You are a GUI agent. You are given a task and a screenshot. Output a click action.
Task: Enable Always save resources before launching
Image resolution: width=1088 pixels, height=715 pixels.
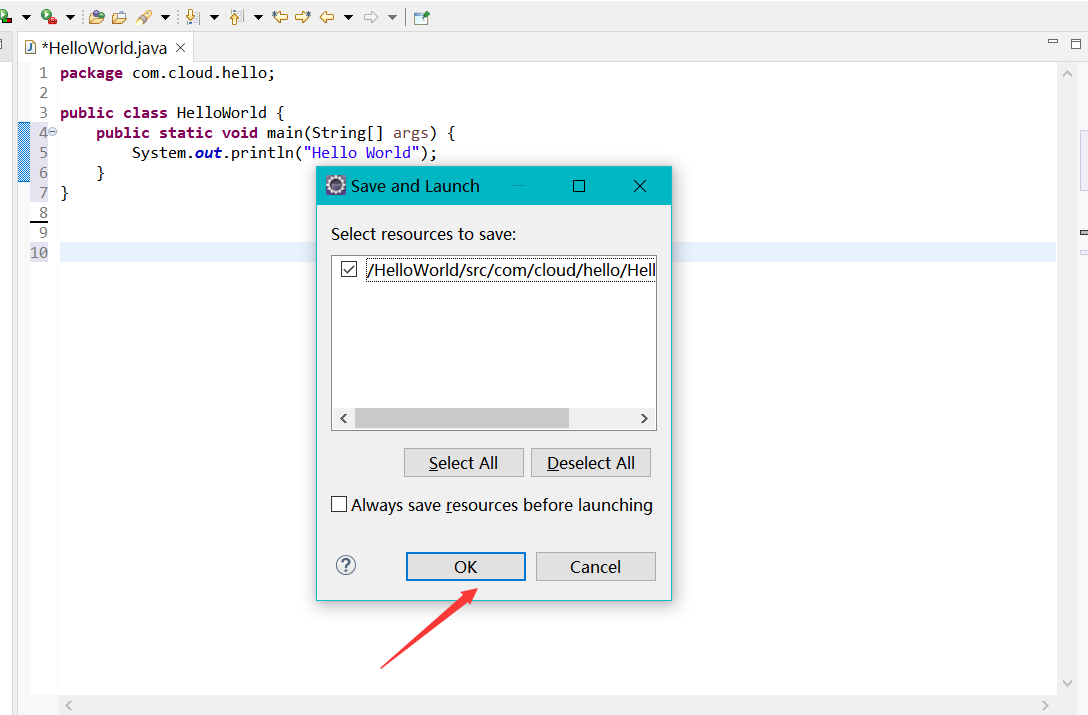click(x=339, y=504)
